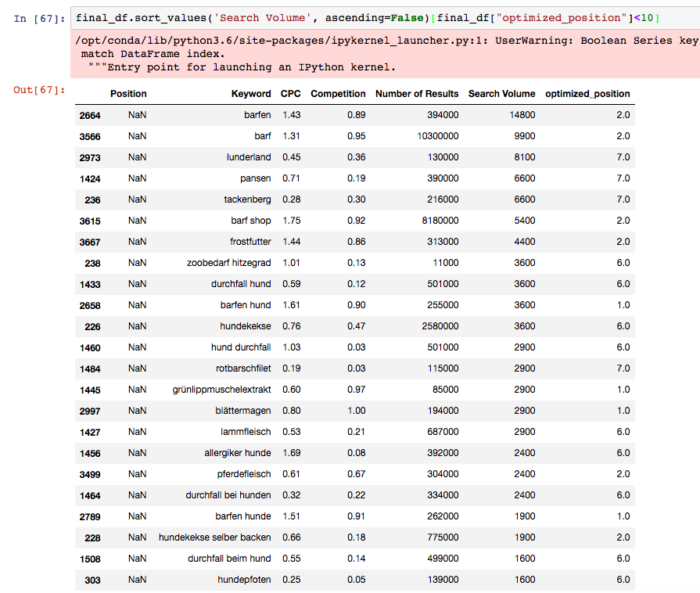700x593 pixels.
Task: Click the keyword cell 'allergiker hunde'
Action: [x=238, y=453]
